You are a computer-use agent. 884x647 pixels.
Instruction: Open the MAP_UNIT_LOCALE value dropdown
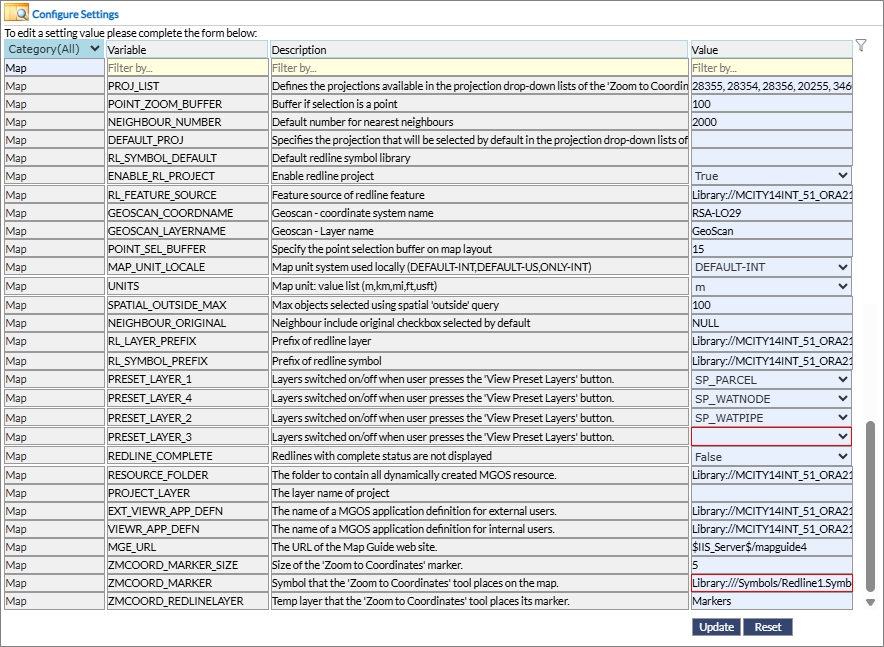[771, 267]
